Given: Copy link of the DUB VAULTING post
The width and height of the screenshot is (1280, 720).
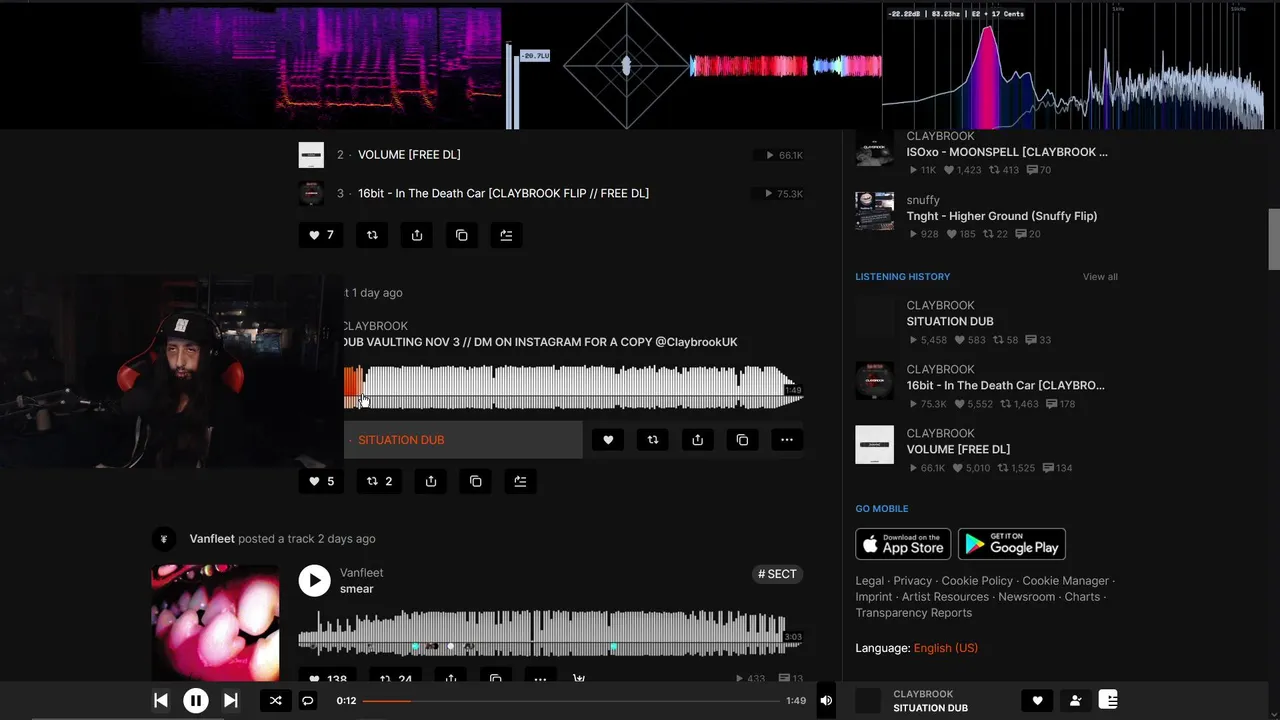Looking at the screenshot, I should (x=475, y=481).
